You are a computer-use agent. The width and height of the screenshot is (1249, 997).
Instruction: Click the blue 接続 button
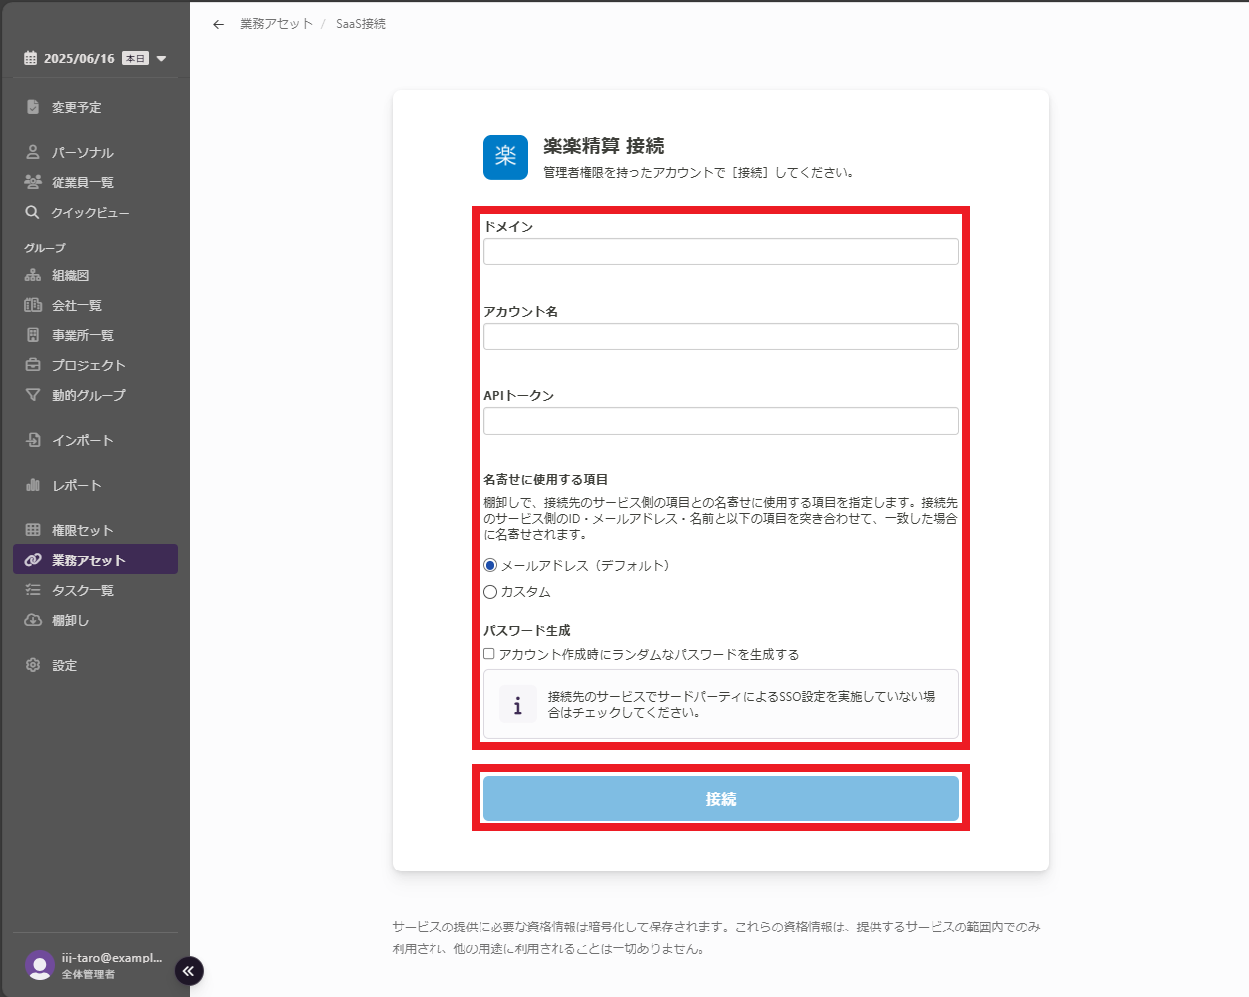[x=720, y=798]
